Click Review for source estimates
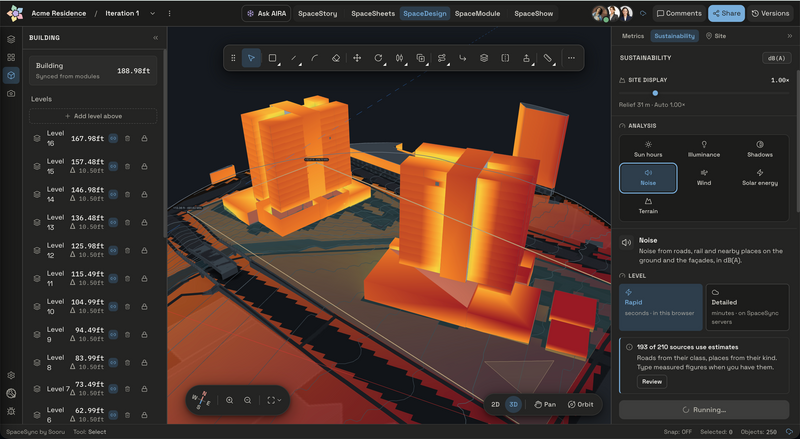Screen dimensions: 800x439 tap(652, 381)
